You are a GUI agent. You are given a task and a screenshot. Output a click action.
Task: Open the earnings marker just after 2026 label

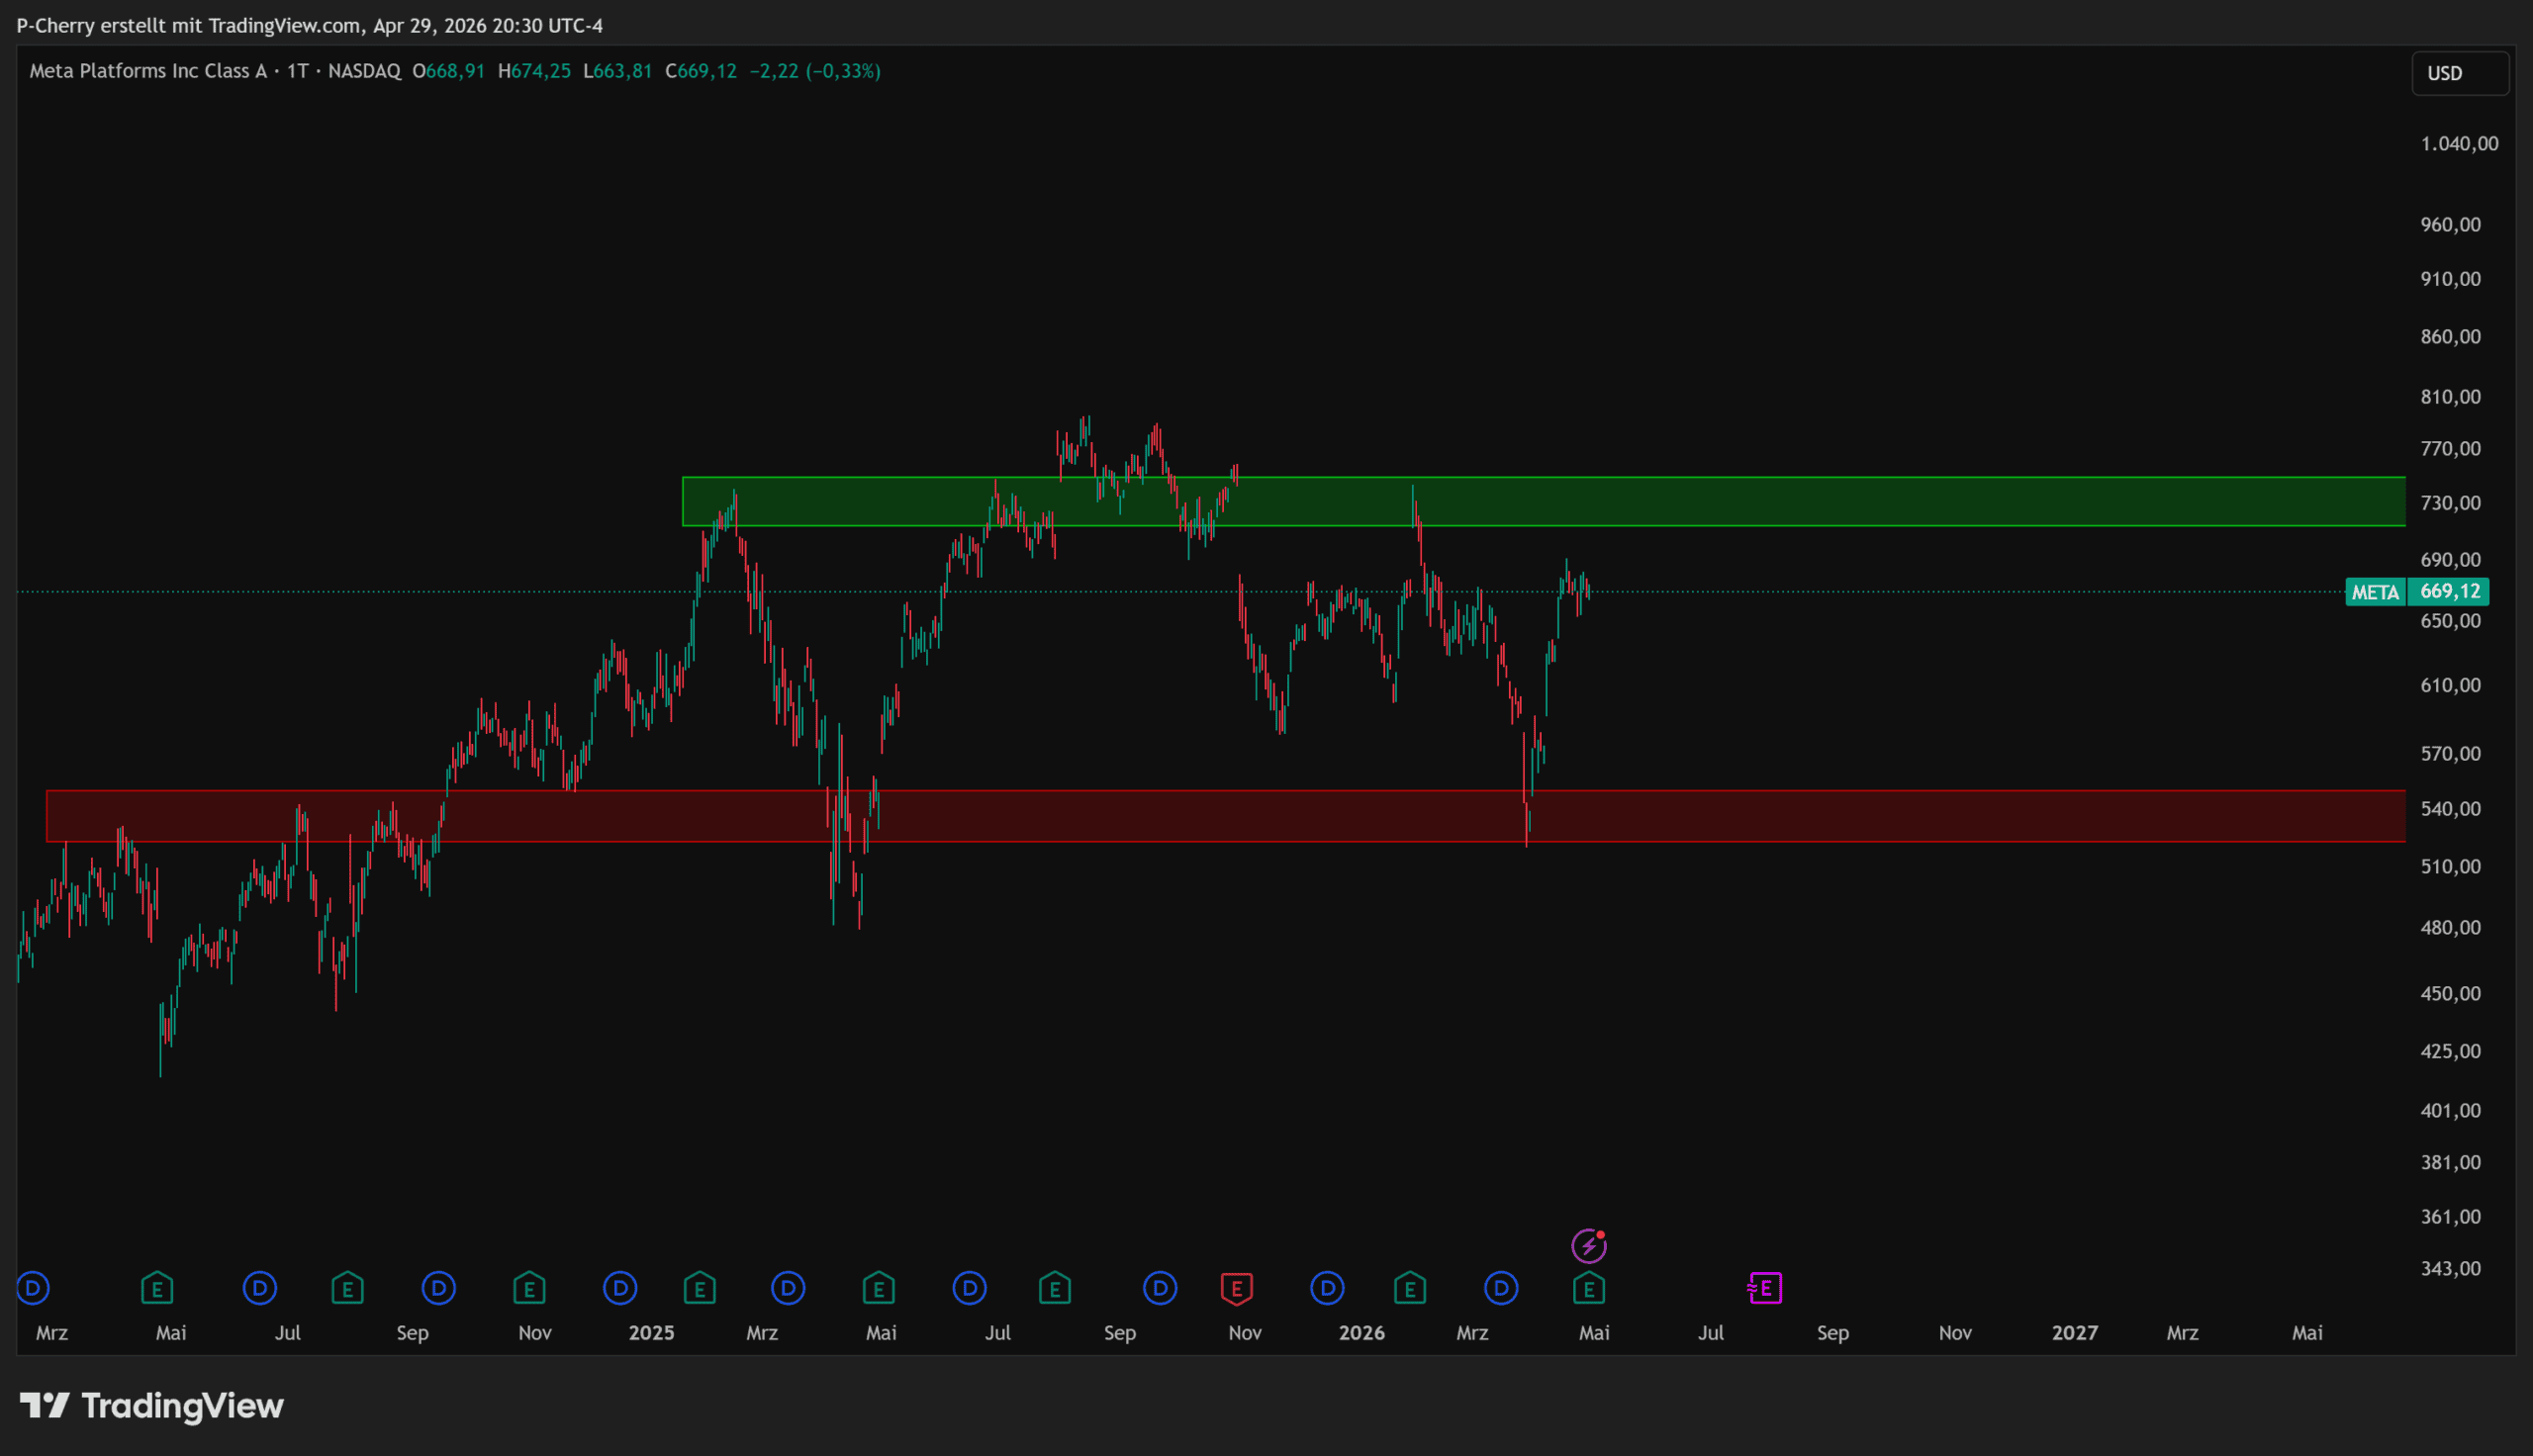(1410, 1288)
